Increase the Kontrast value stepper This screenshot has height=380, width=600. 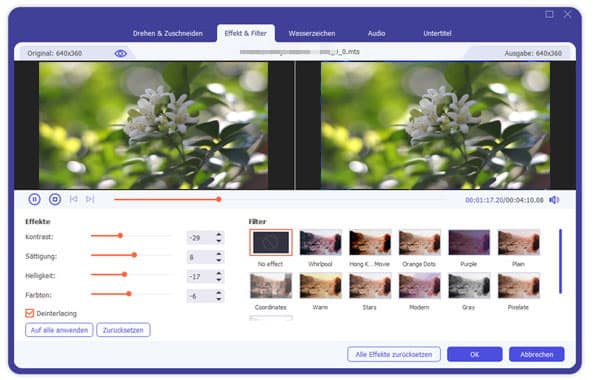pyautogui.click(x=218, y=235)
